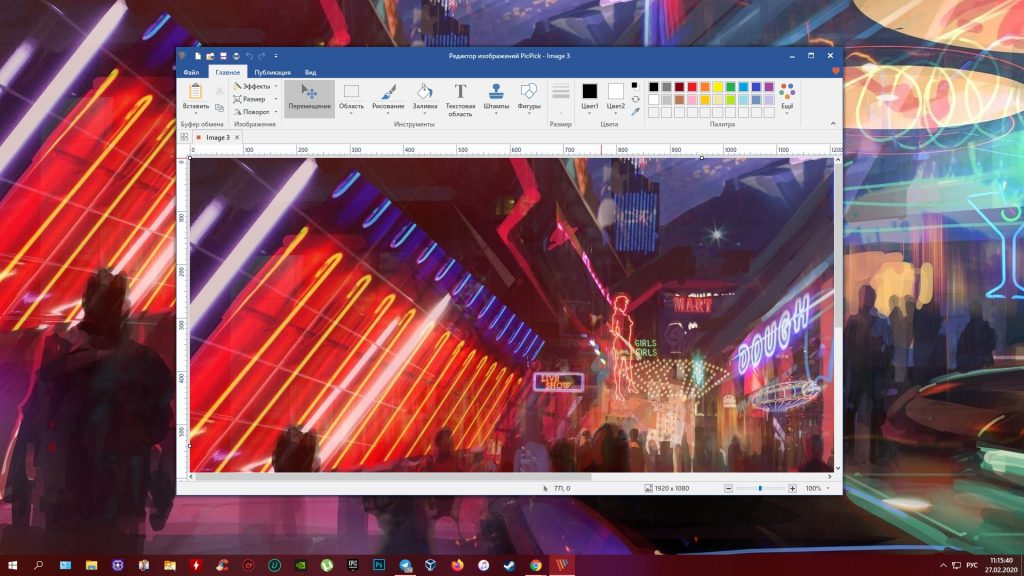Switch to the Публикация ribbon tab
This screenshot has height=576, width=1024.
coord(272,72)
